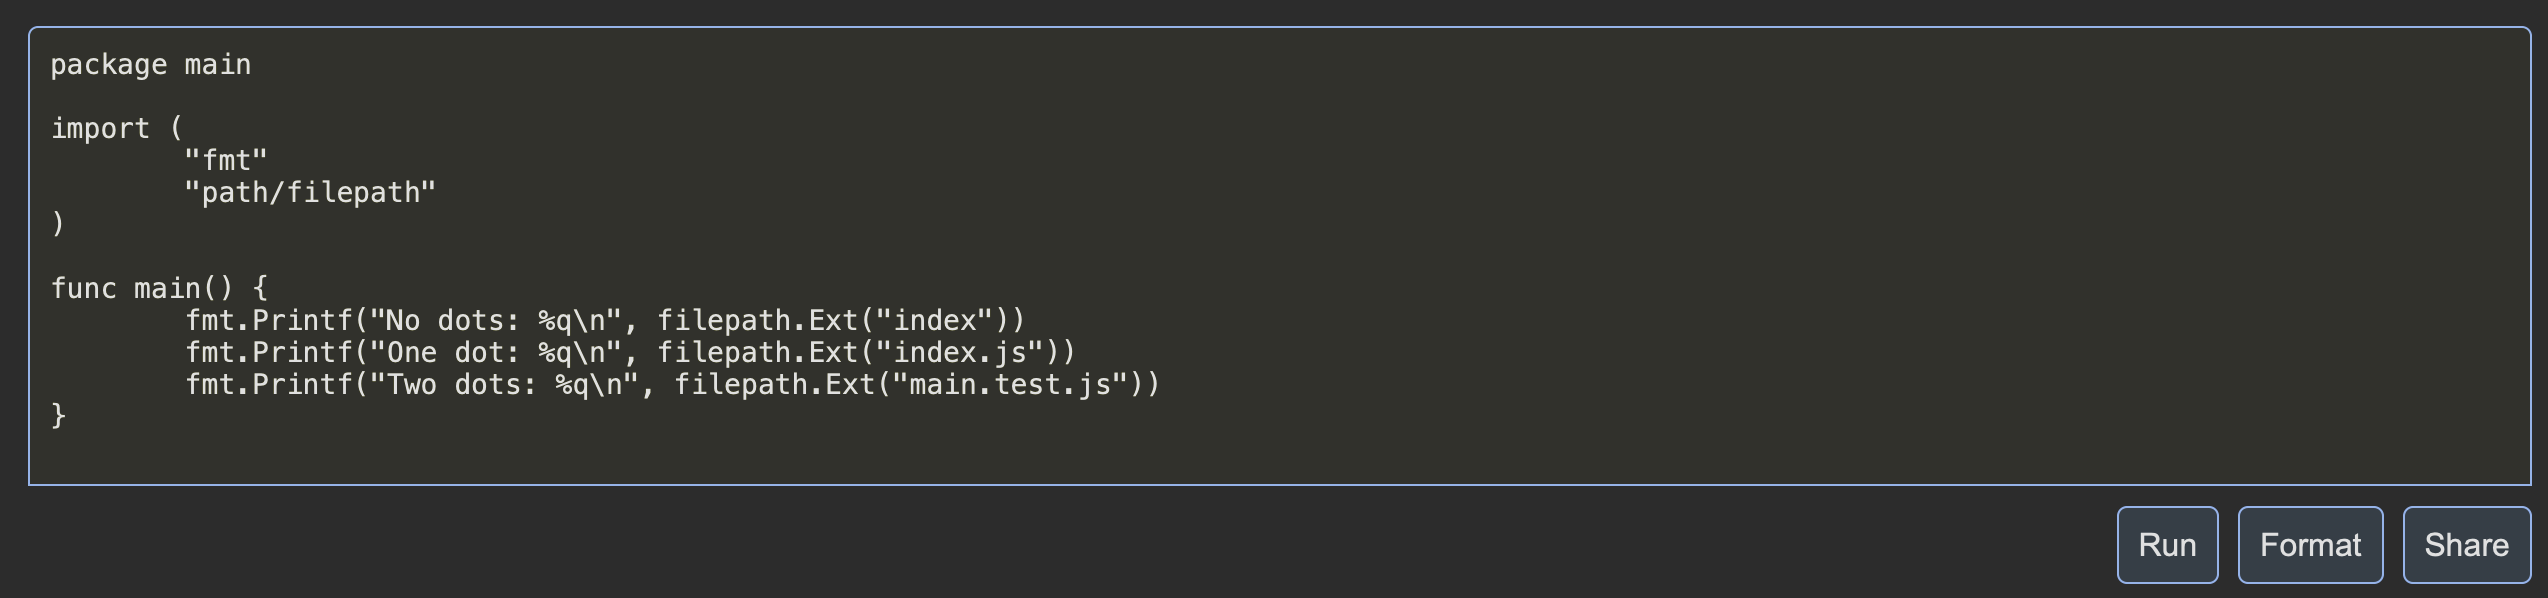Click the "Two dots" Printf line
The width and height of the screenshot is (2548, 598).
click(x=670, y=384)
